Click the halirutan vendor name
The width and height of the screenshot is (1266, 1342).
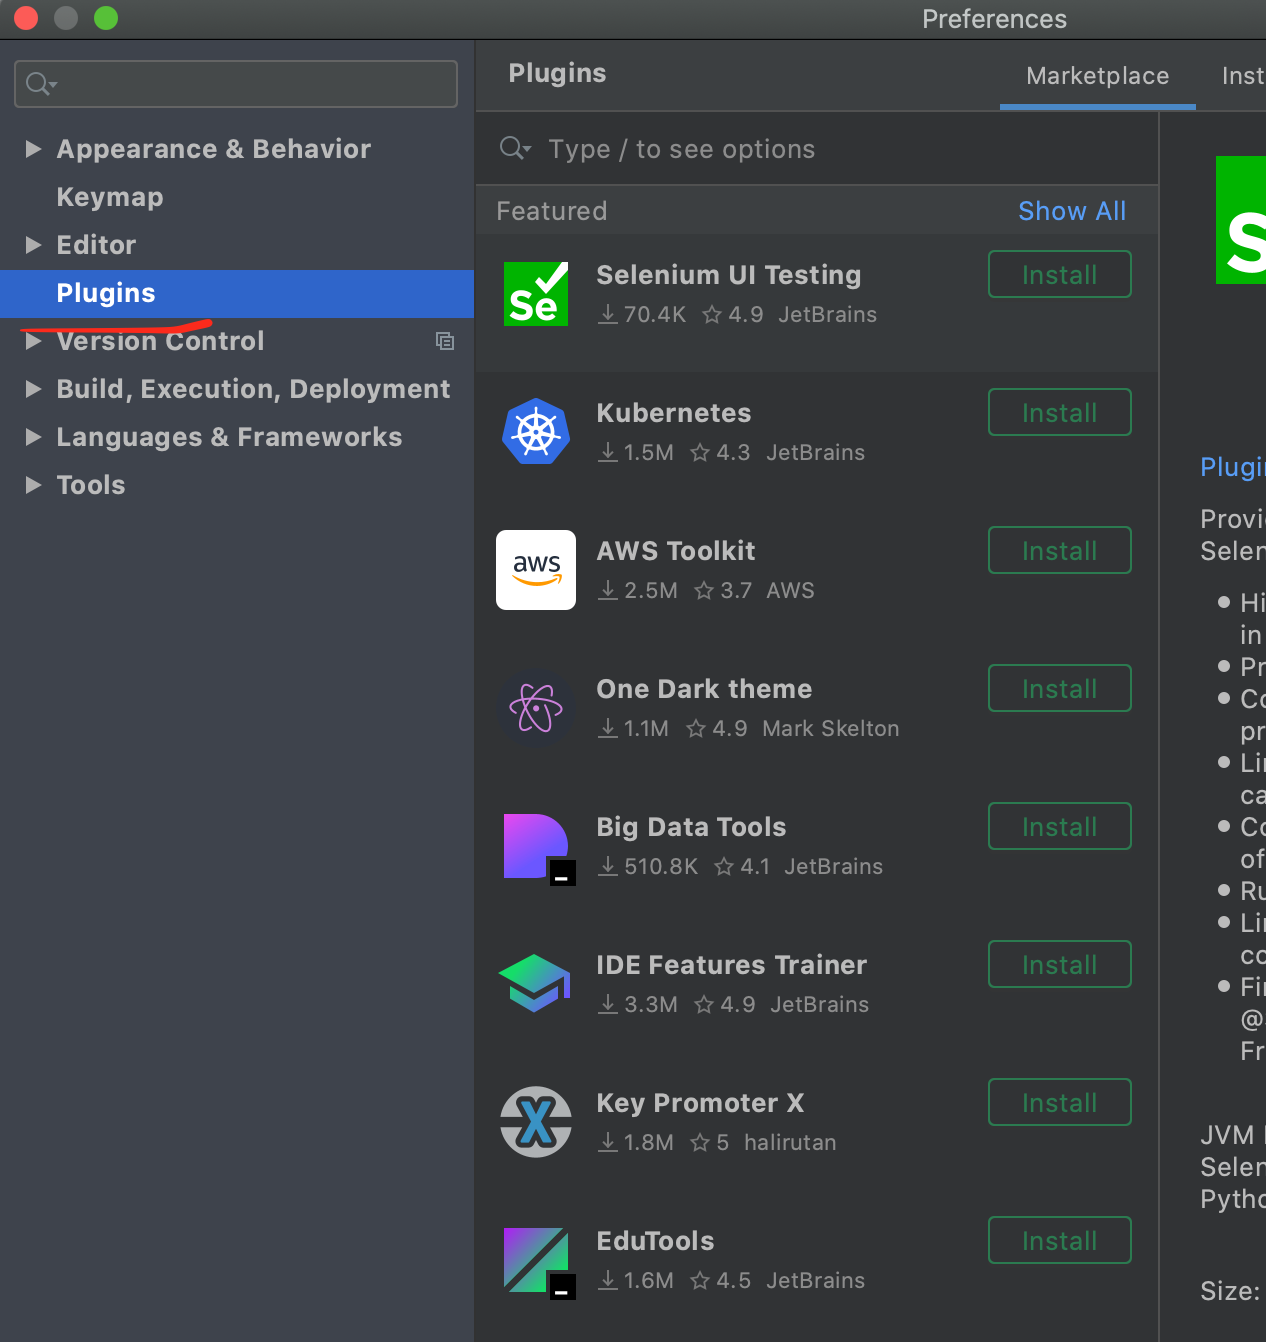click(790, 1143)
